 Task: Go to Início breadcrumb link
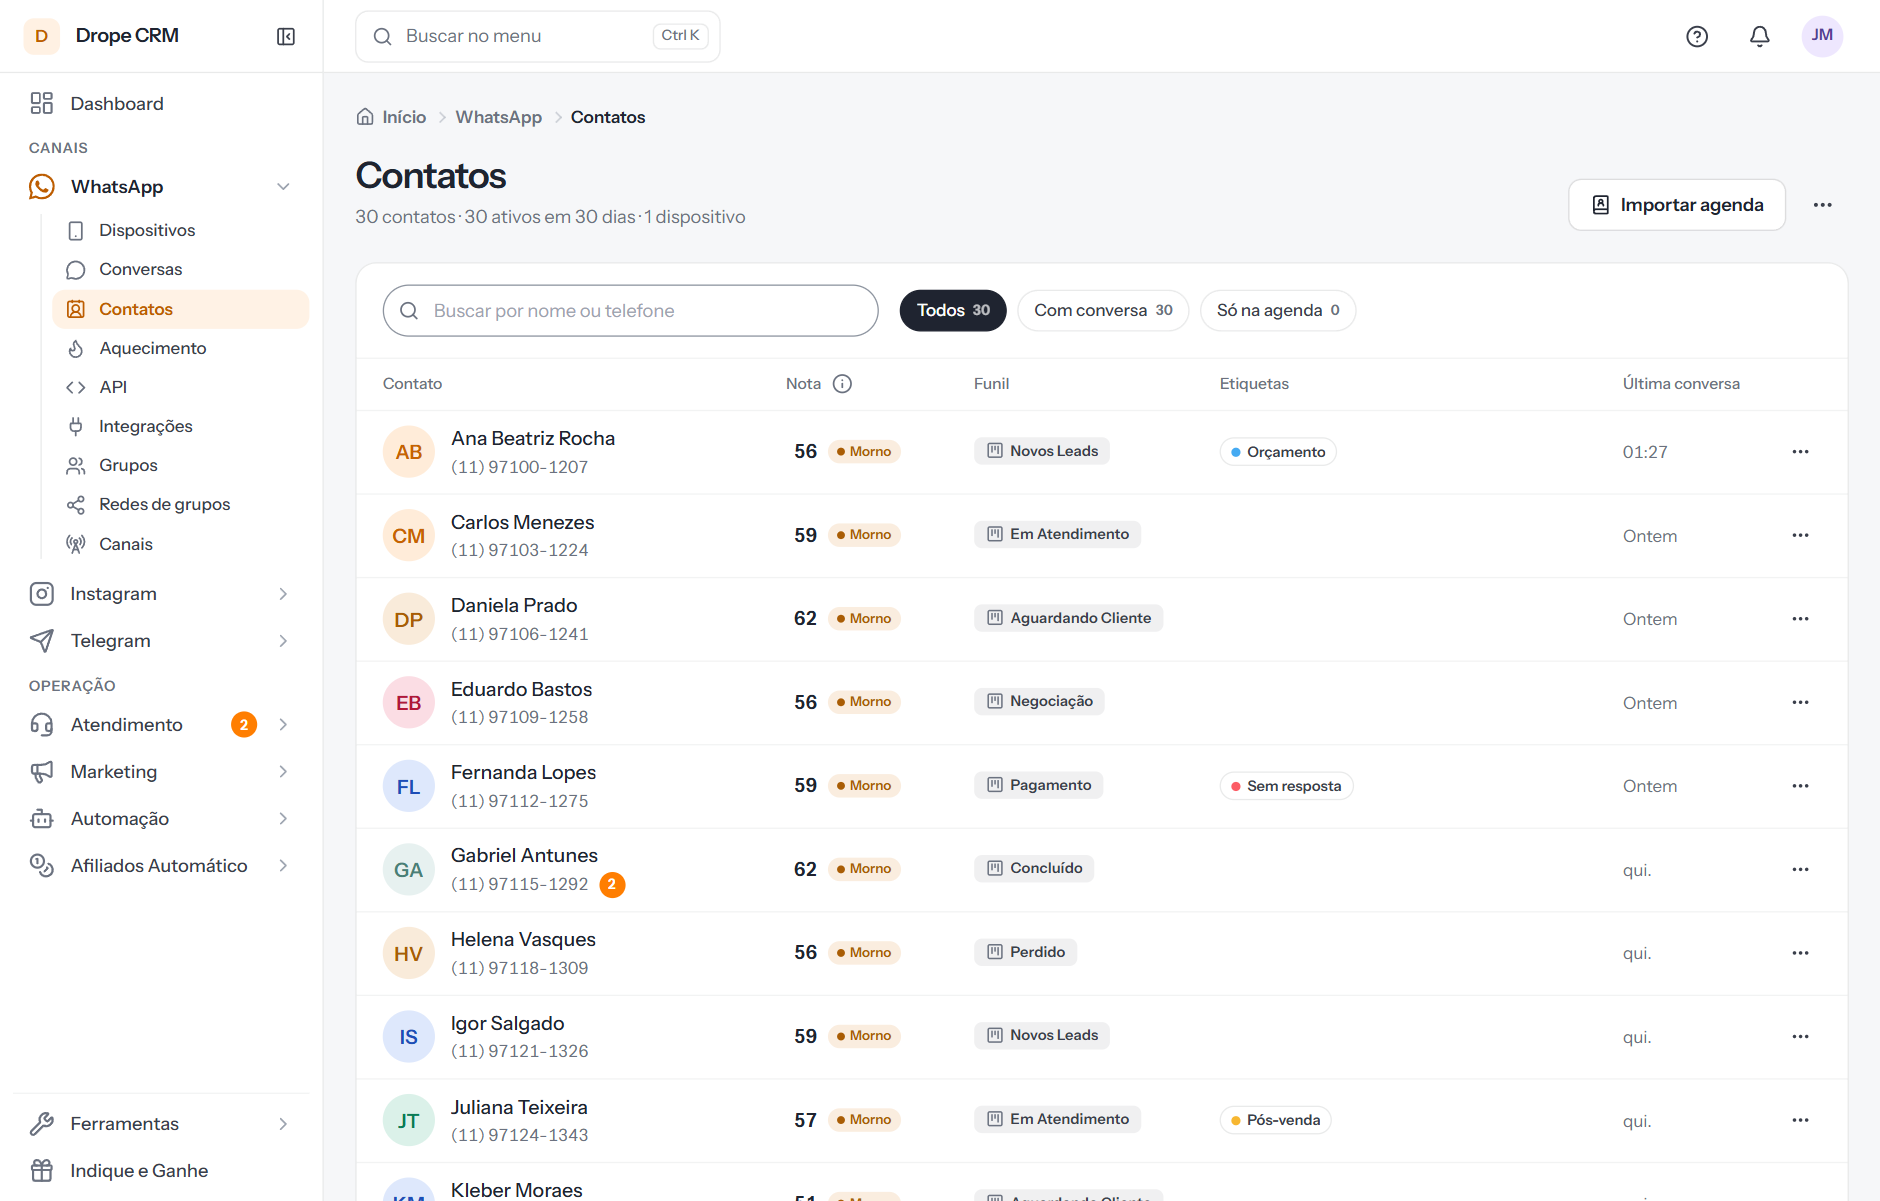404,117
